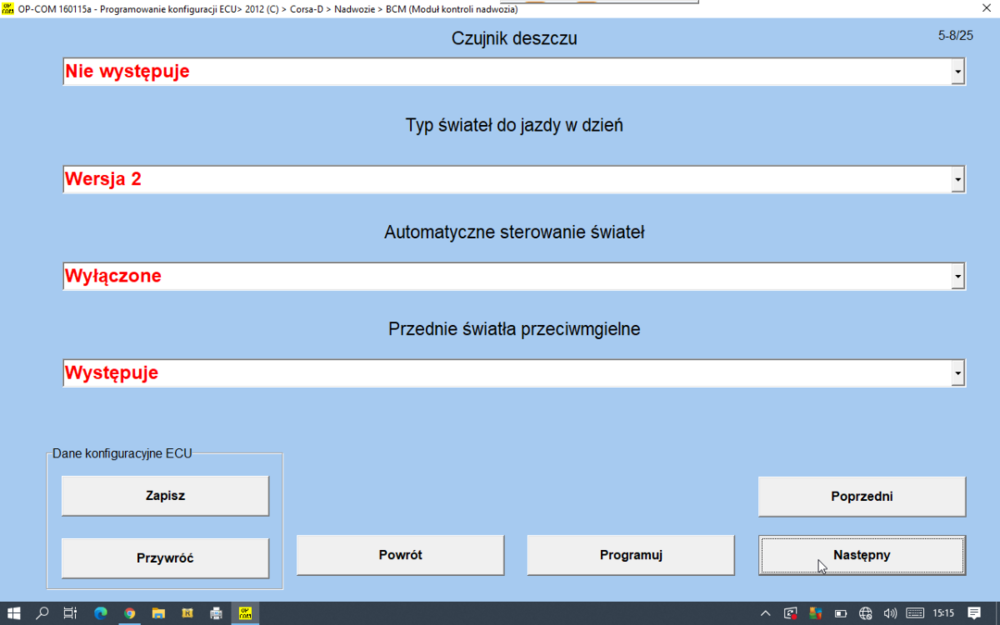The height and width of the screenshot is (625, 1000).
Task: Advance using the Następny button
Action: [x=861, y=554]
